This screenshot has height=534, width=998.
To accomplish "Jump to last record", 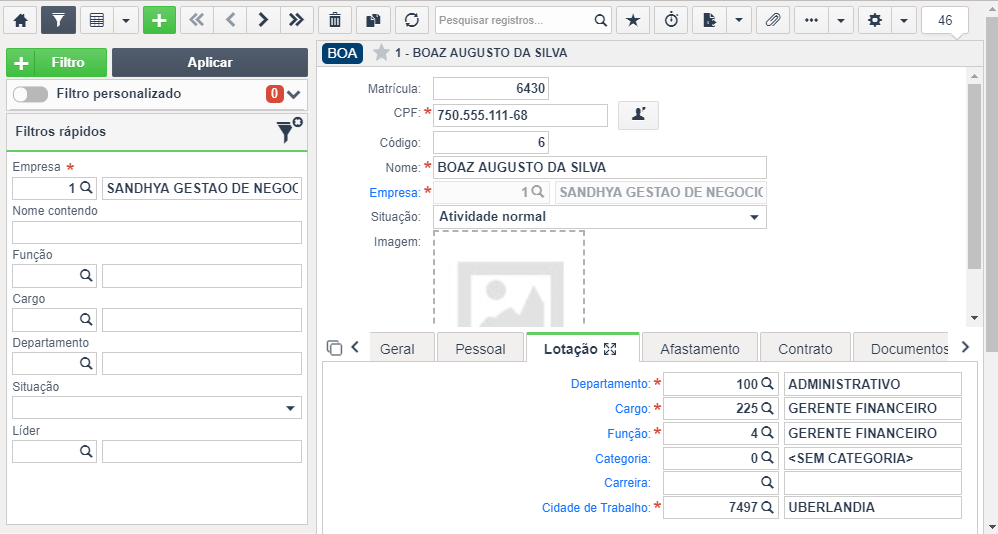I will click(296, 20).
